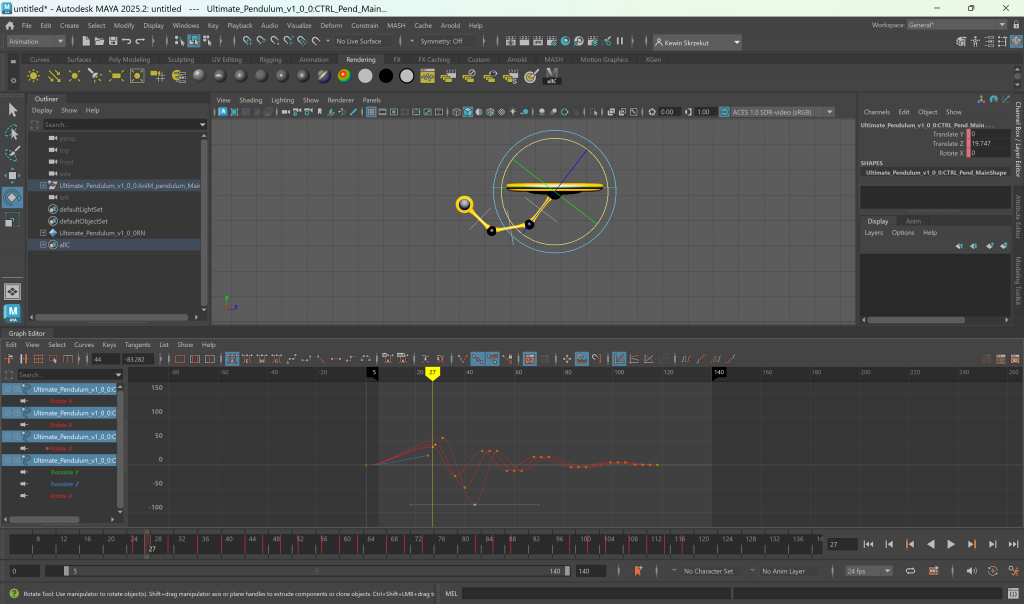Click the Layers menu in Layer Editor
The width and height of the screenshot is (1024, 604).
(x=873, y=233)
